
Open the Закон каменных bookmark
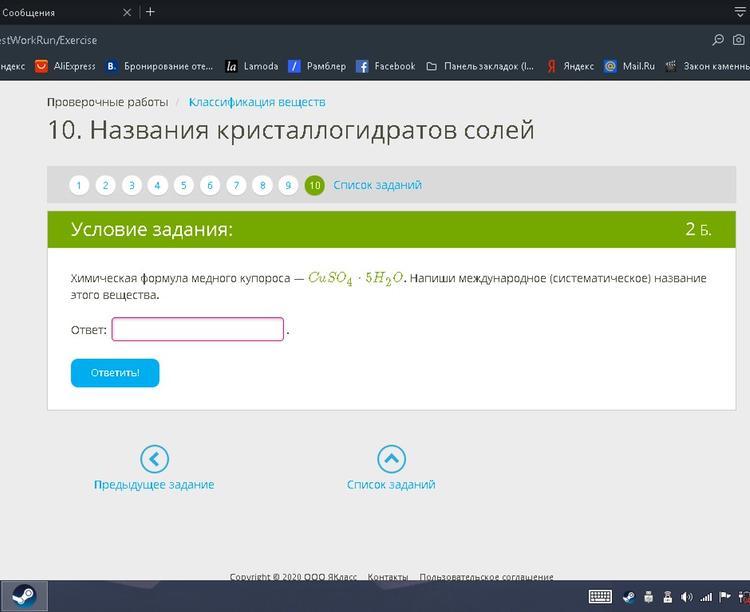[x=708, y=66]
